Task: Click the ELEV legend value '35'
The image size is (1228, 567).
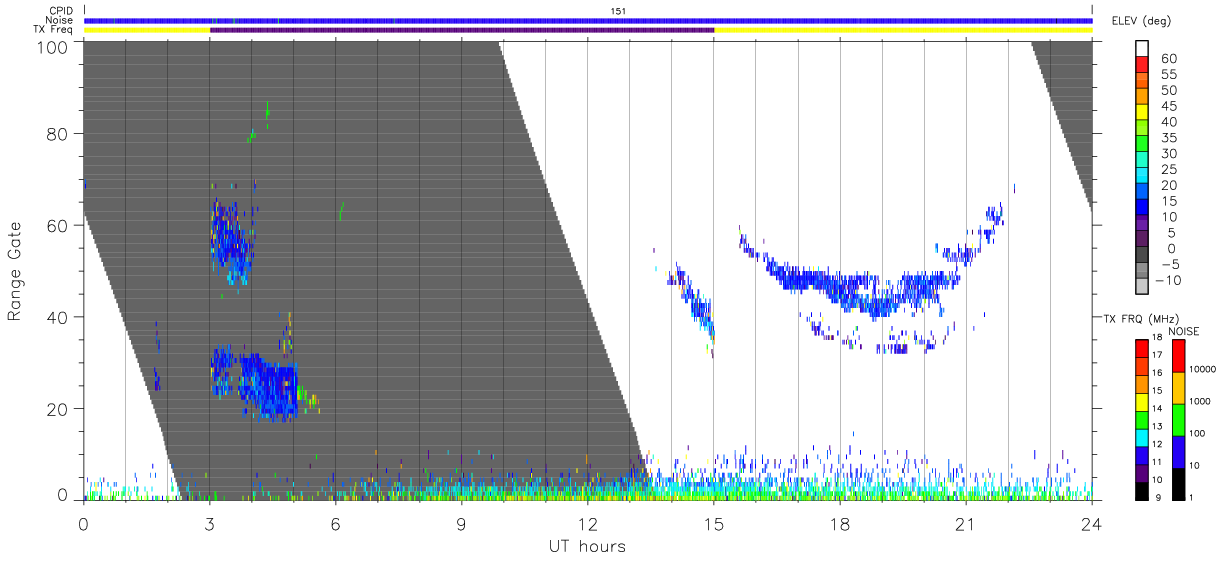Action: (1168, 138)
